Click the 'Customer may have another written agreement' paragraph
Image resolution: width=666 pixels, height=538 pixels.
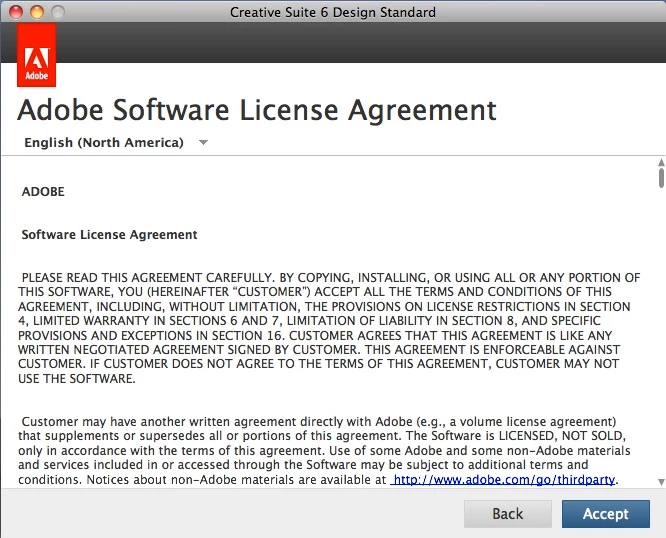(x=324, y=451)
